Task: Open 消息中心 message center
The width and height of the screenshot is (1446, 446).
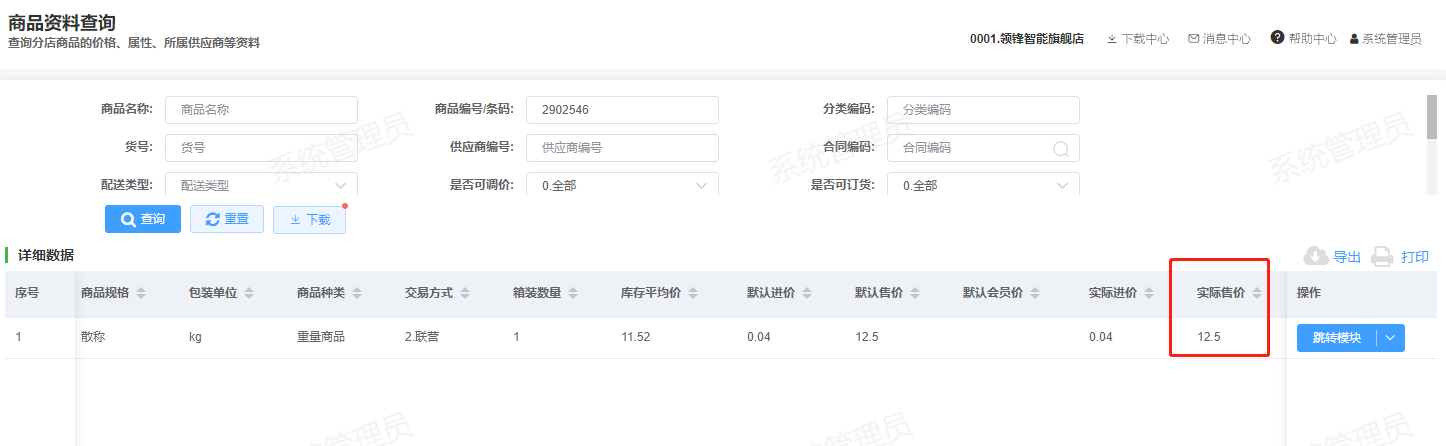Action: click(1219, 39)
